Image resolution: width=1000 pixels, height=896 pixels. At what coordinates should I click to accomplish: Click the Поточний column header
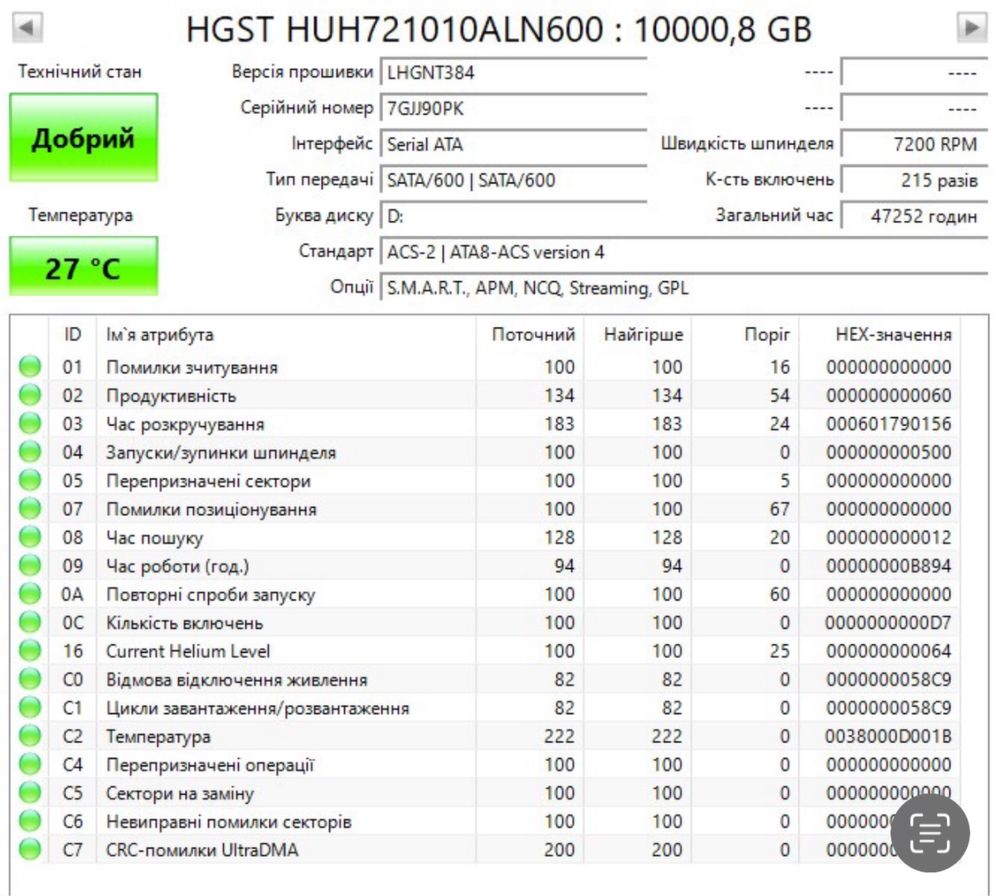click(533, 334)
